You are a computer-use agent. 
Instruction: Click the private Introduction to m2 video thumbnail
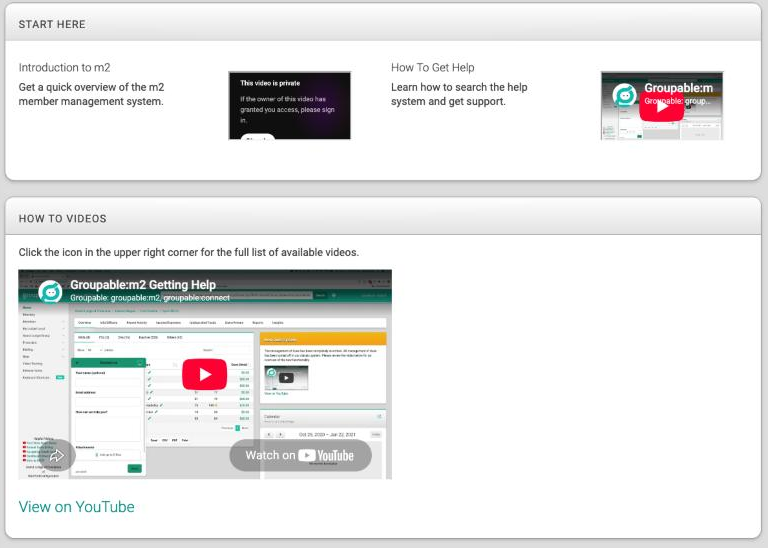pos(289,105)
